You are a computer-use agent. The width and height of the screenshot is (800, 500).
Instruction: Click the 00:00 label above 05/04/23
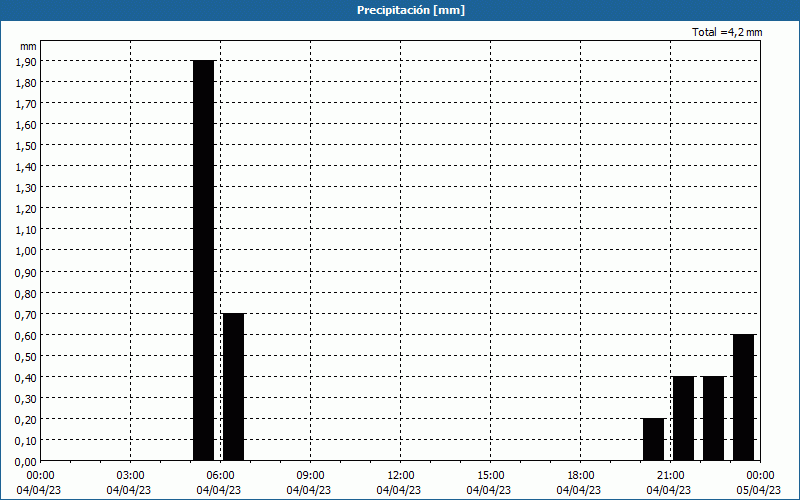pyautogui.click(x=760, y=476)
